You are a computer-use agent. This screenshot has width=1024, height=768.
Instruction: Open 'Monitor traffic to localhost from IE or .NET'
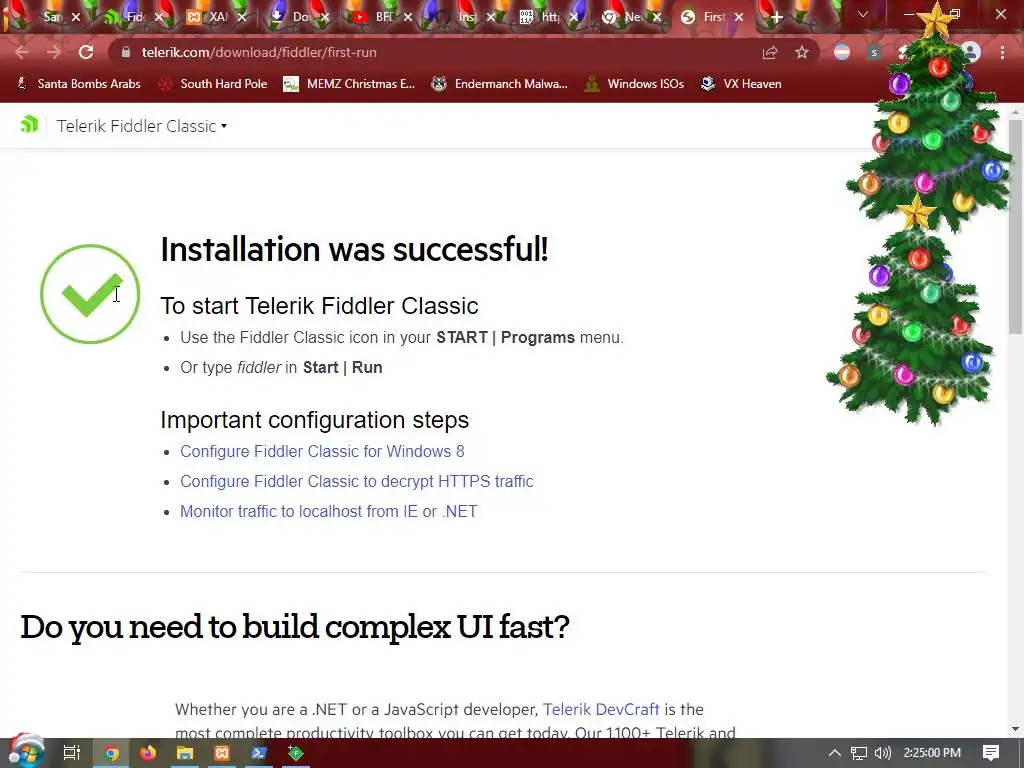pos(328,511)
